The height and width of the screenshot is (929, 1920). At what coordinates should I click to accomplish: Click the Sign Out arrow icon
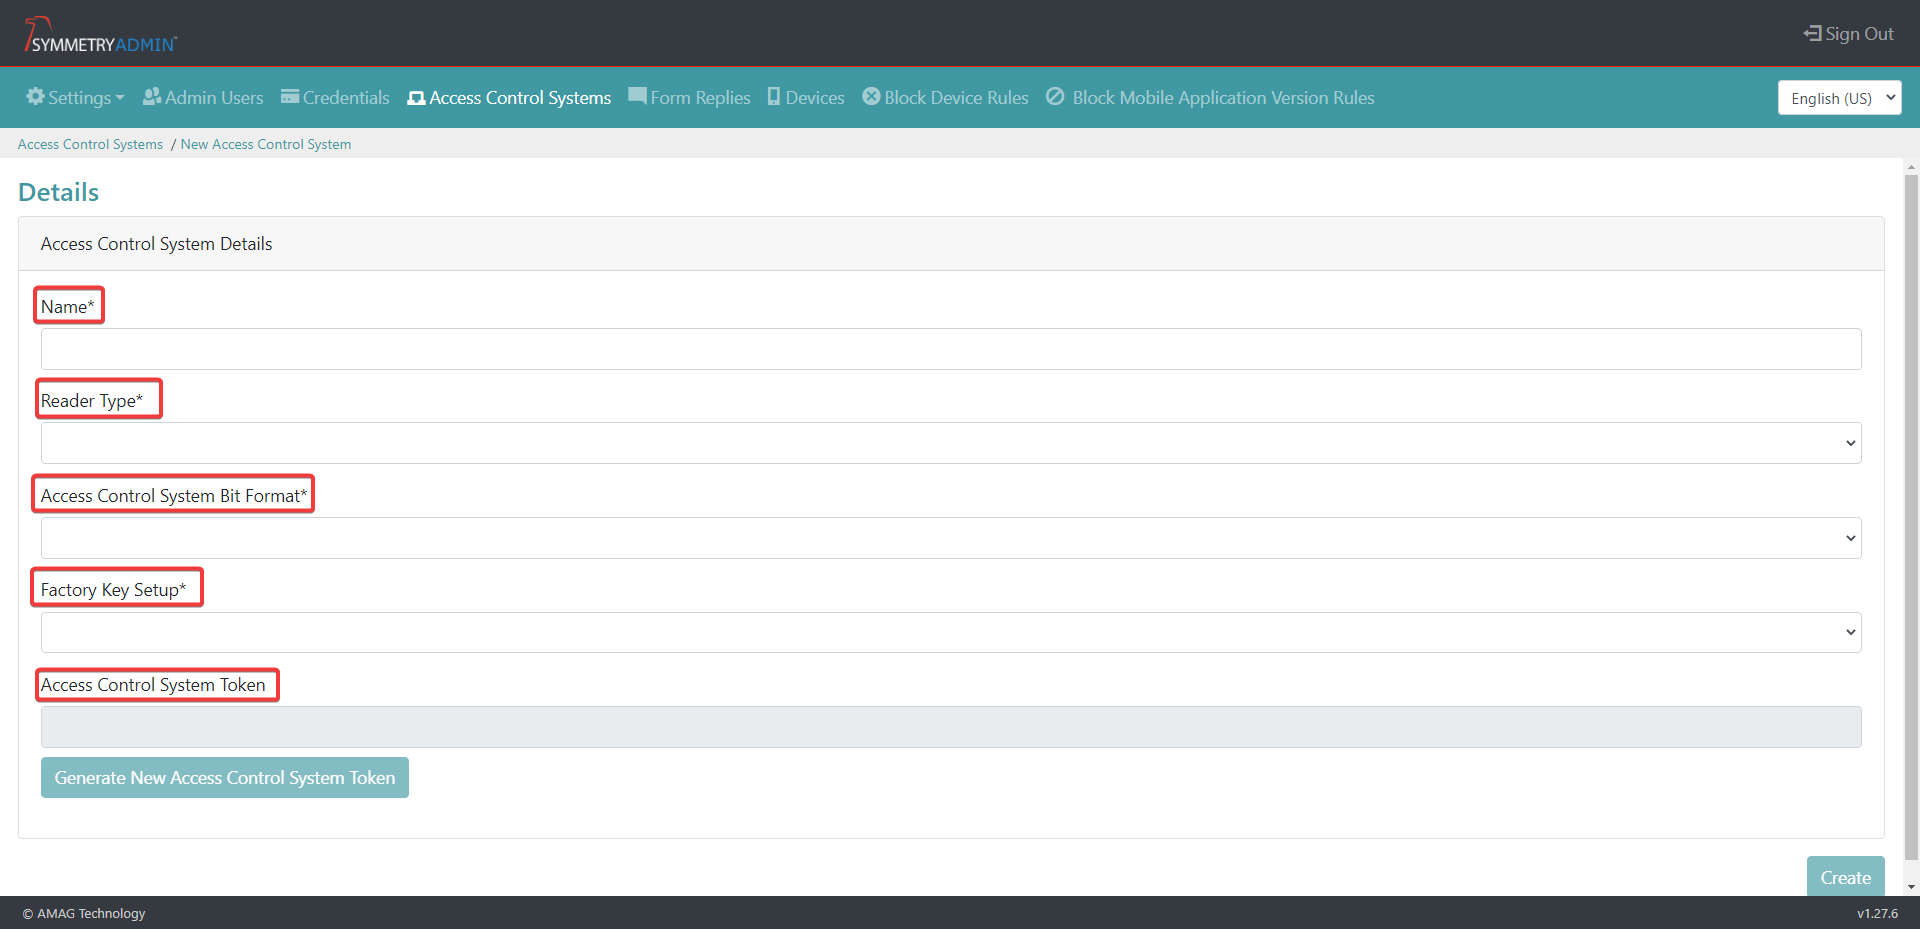(x=1812, y=33)
